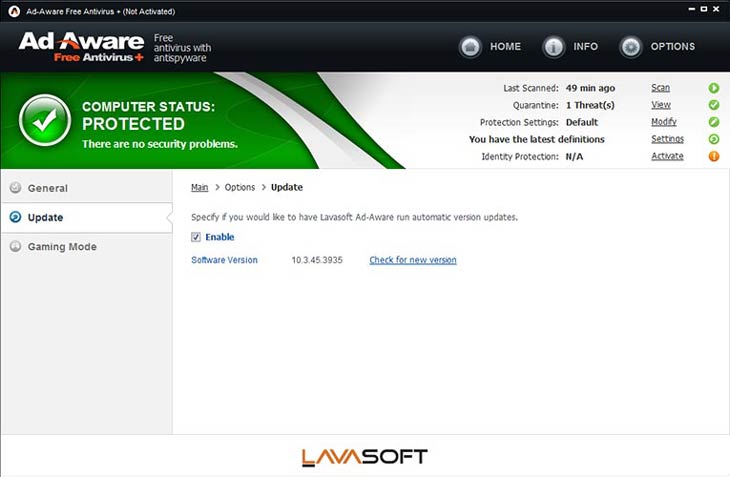Screen dimensions: 730x477
Task: Click the General sidebar bullet icon
Action: click(x=15, y=188)
